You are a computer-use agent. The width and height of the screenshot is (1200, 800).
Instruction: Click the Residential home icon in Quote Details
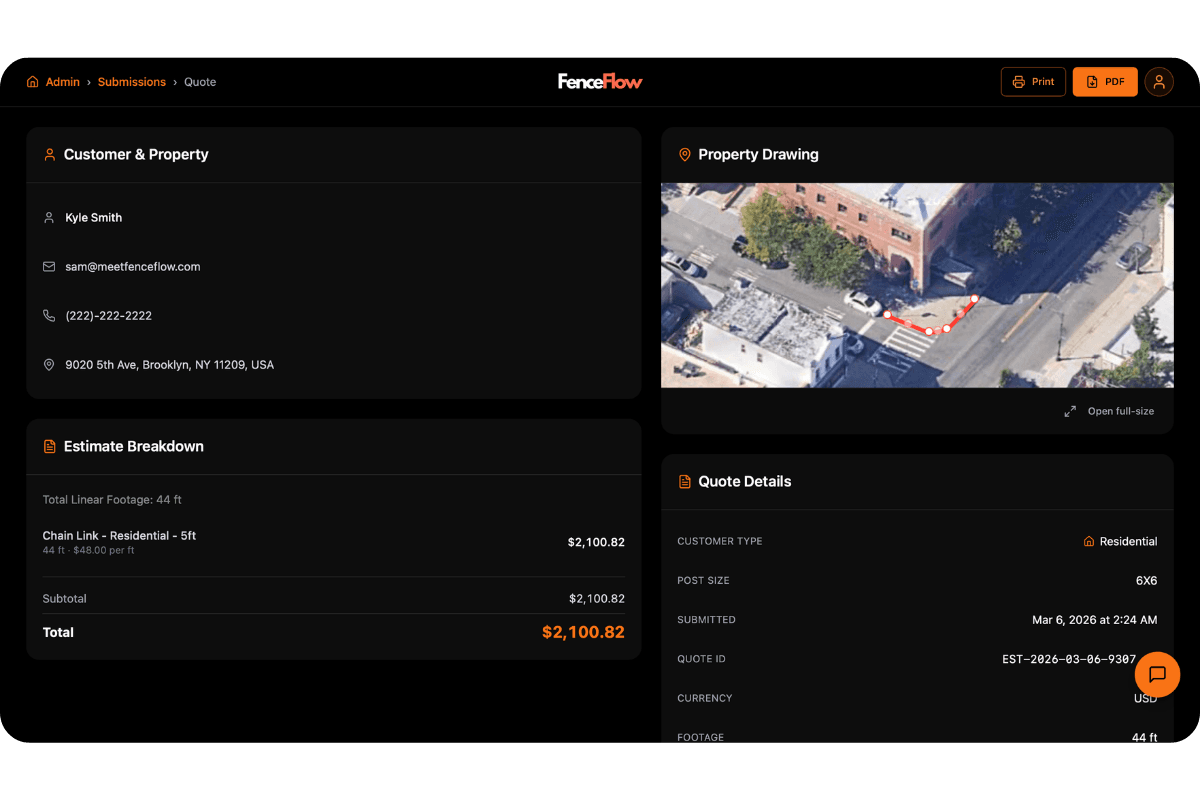[x=1088, y=541]
